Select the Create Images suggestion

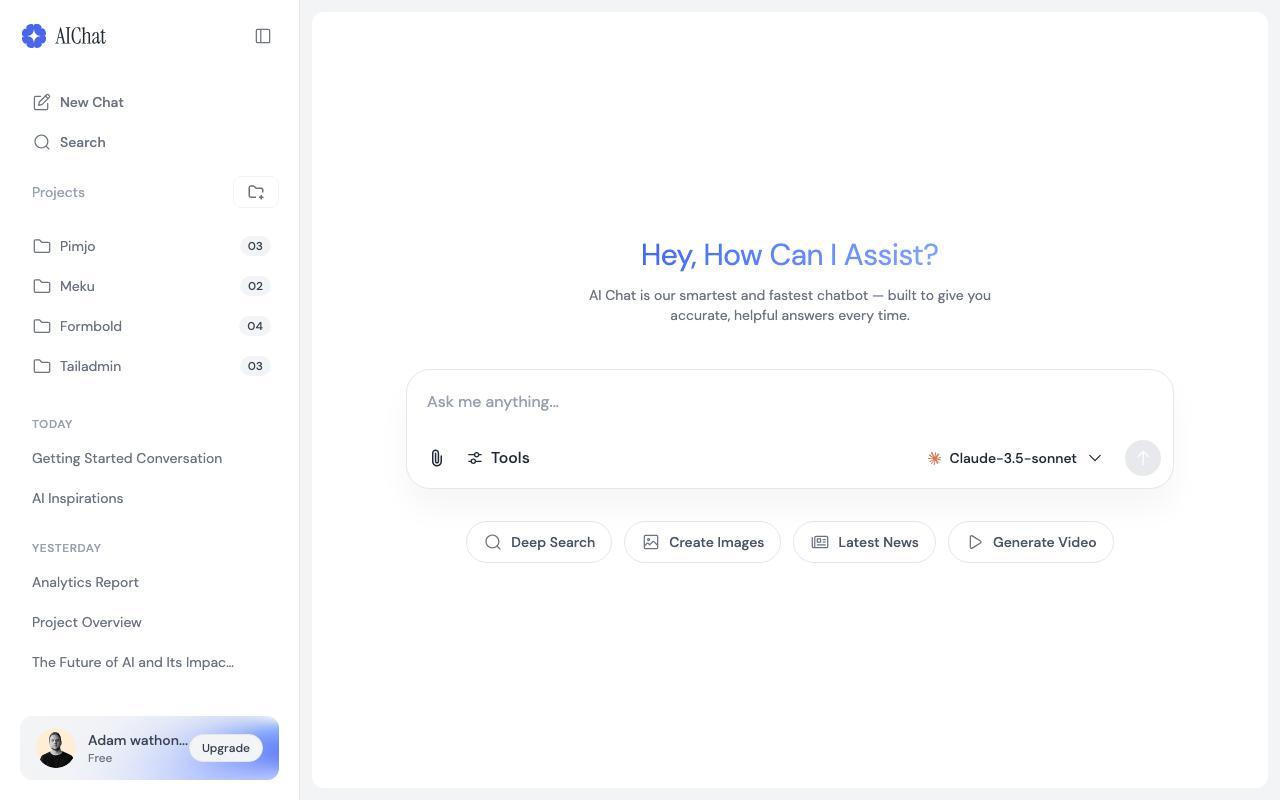[702, 542]
